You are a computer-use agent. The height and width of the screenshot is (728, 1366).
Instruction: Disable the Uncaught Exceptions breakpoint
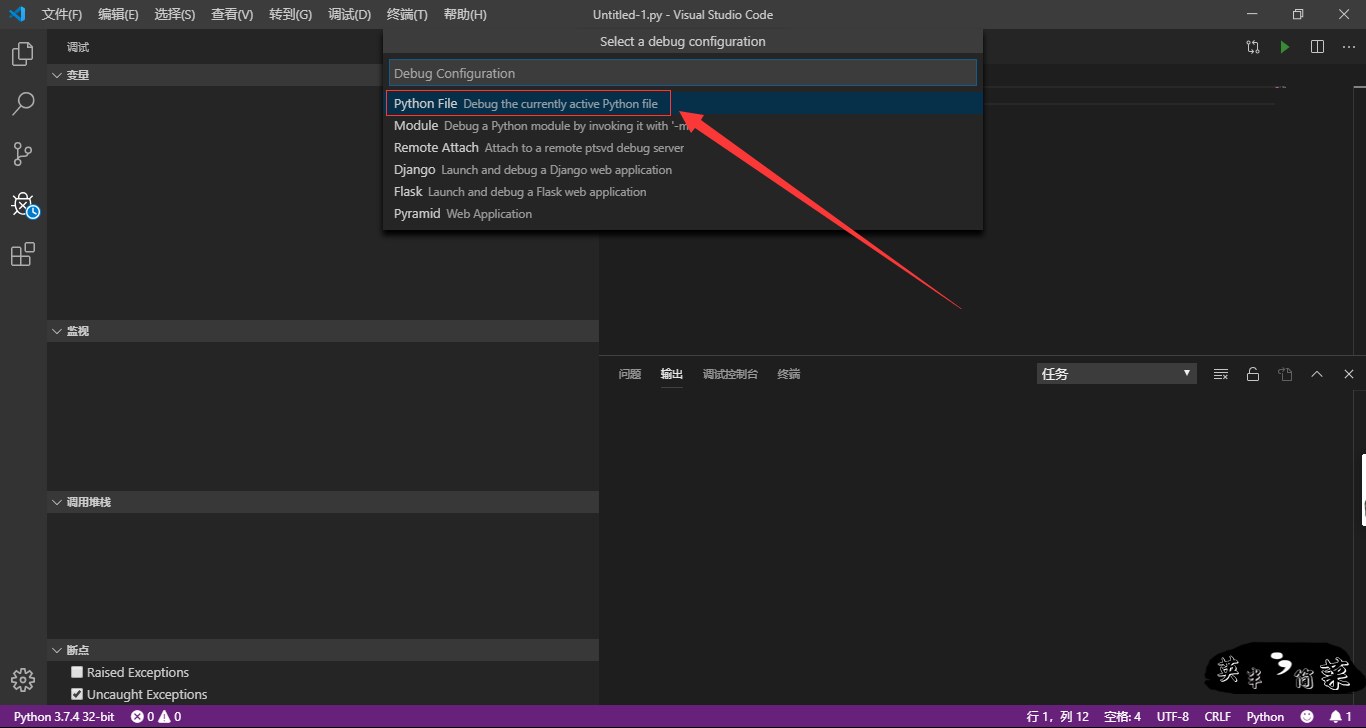77,694
